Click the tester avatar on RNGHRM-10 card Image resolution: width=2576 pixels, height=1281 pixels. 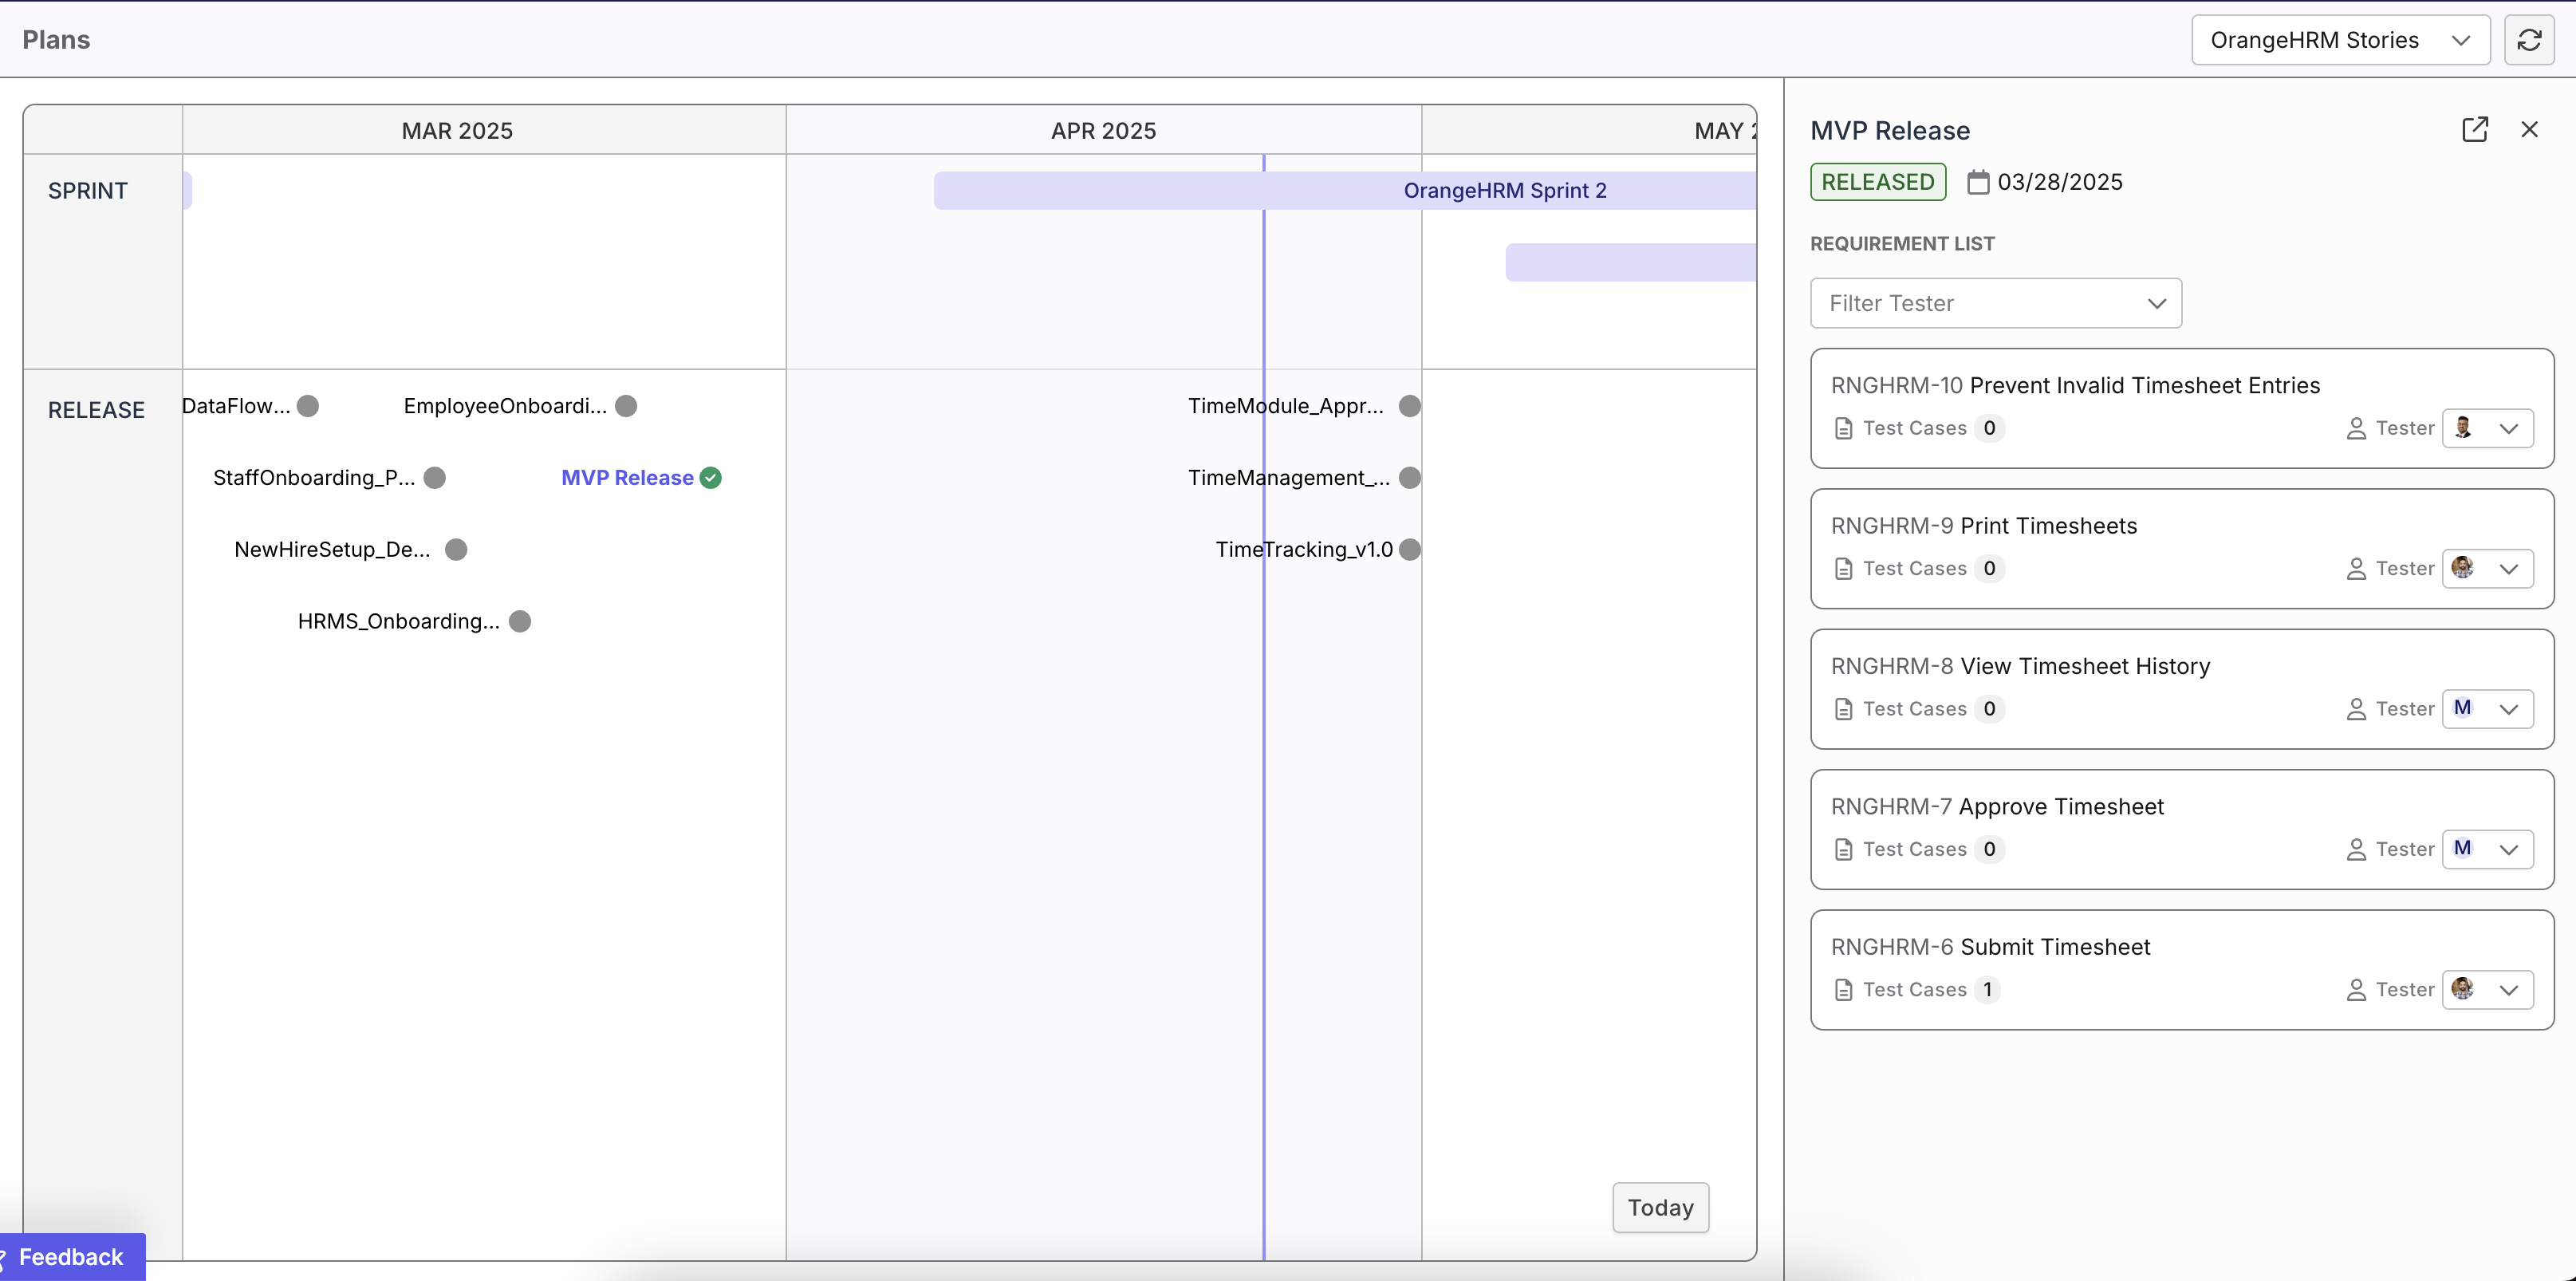[2464, 428]
